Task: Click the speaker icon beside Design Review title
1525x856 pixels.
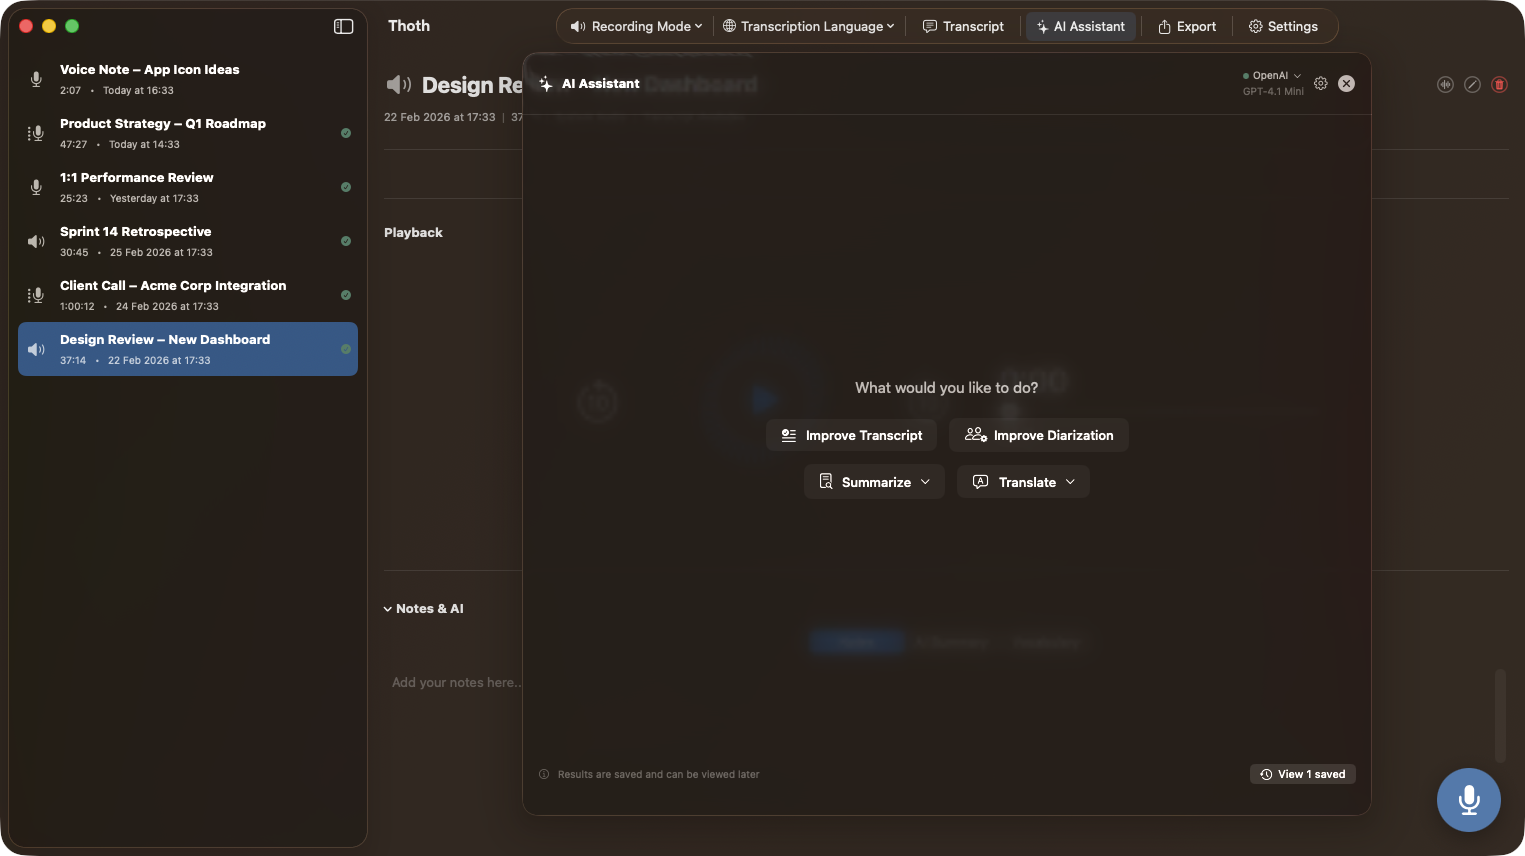Action: point(398,85)
